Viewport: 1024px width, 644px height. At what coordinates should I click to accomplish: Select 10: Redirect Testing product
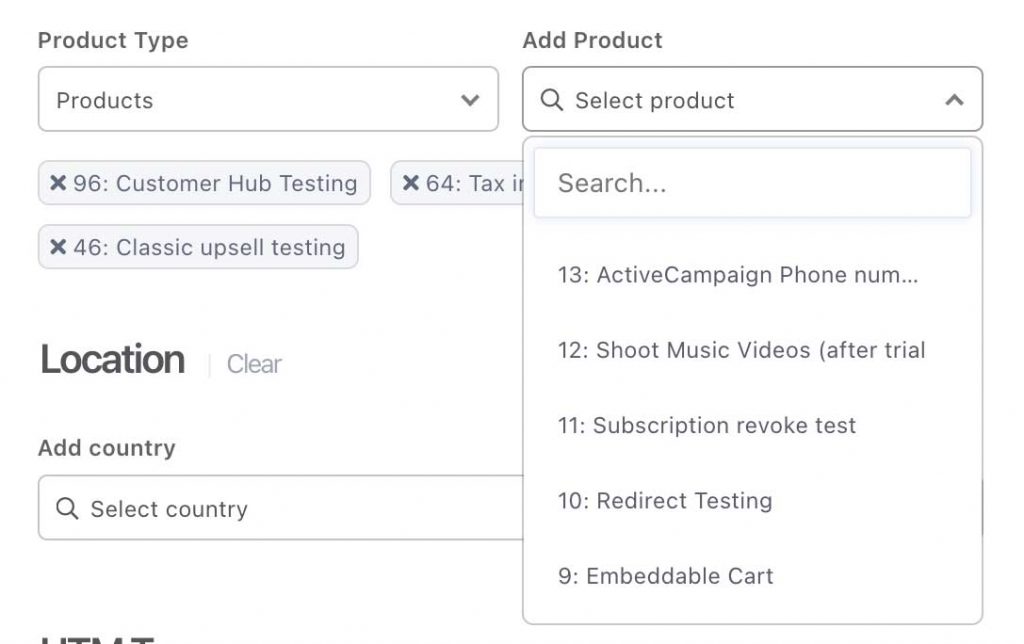752,501
